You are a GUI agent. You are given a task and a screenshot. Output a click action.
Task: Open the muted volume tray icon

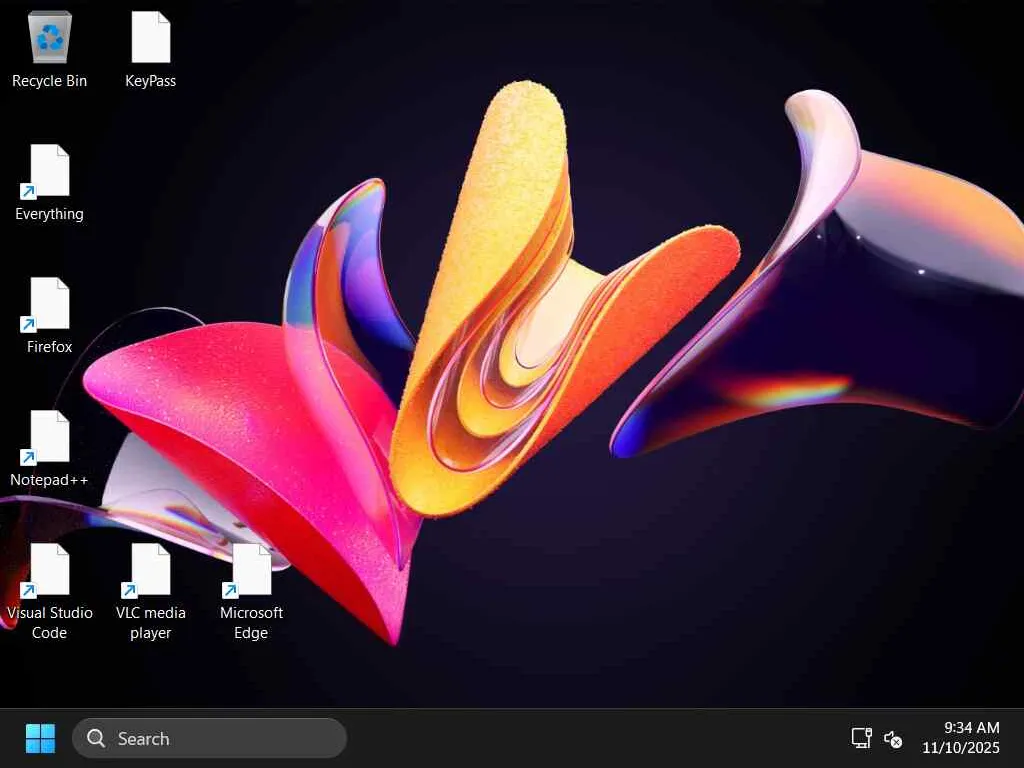click(x=893, y=739)
